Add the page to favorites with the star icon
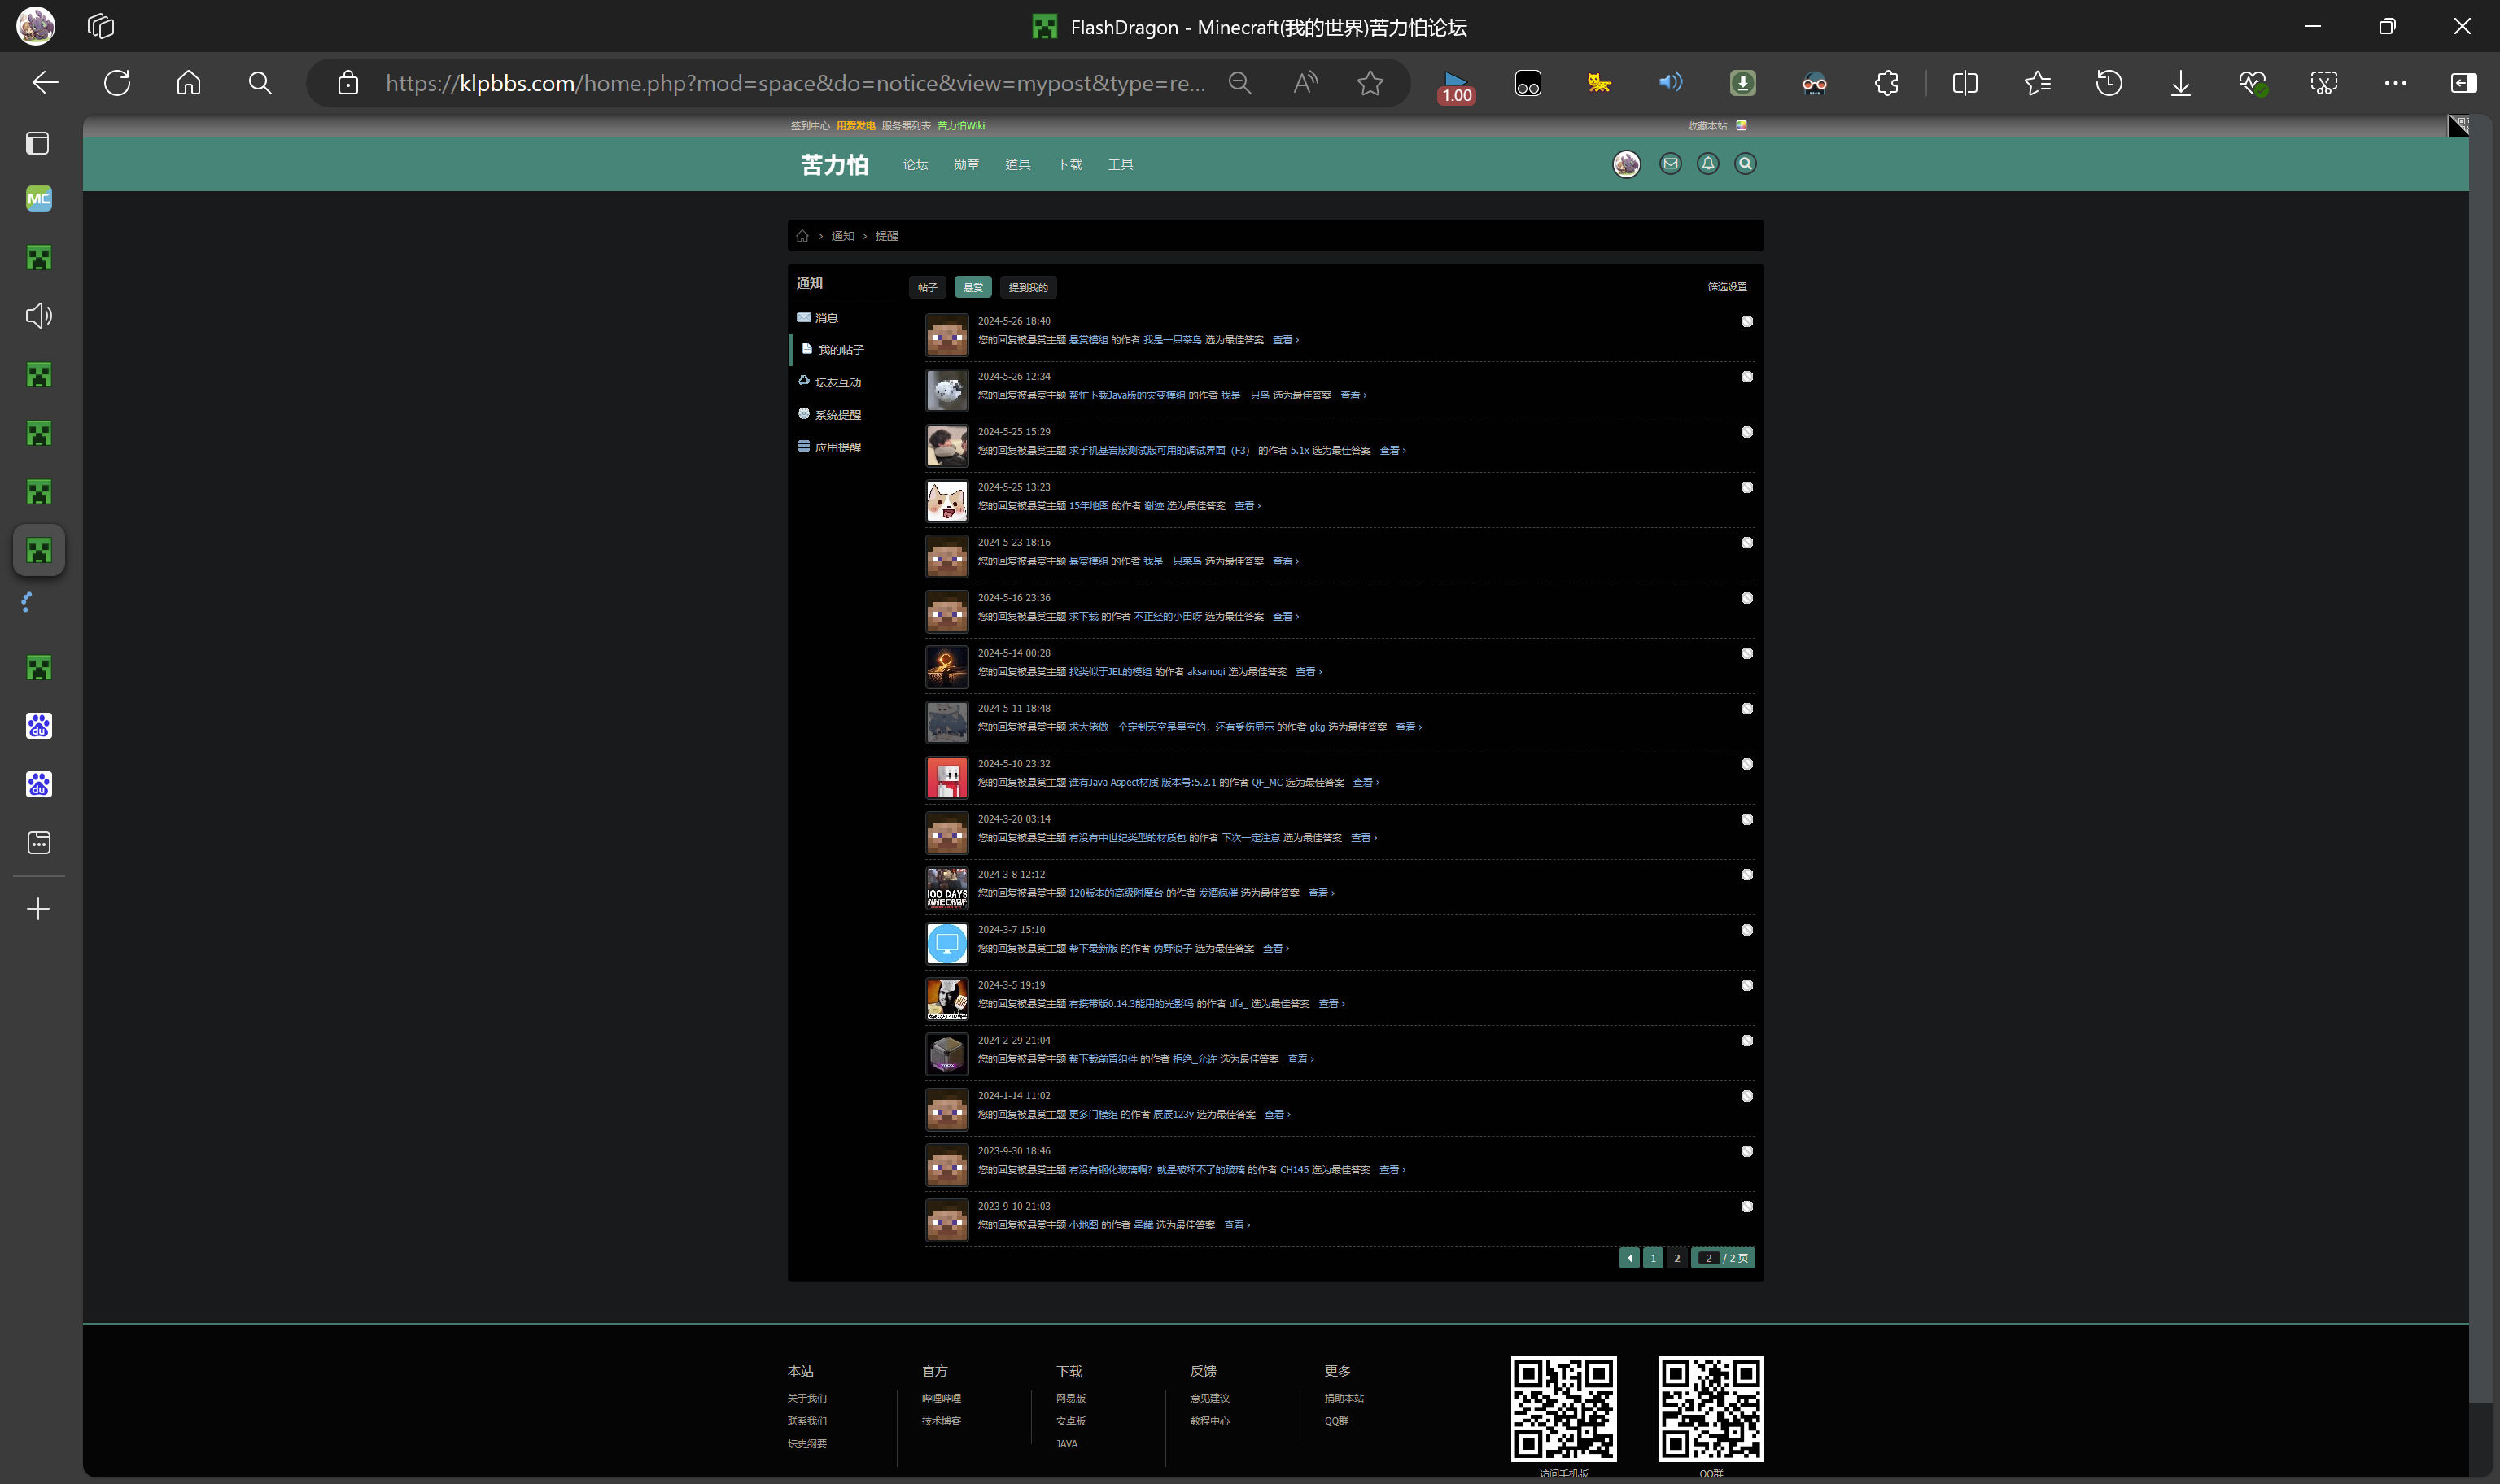This screenshot has height=1484, width=2500. pyautogui.click(x=1370, y=83)
